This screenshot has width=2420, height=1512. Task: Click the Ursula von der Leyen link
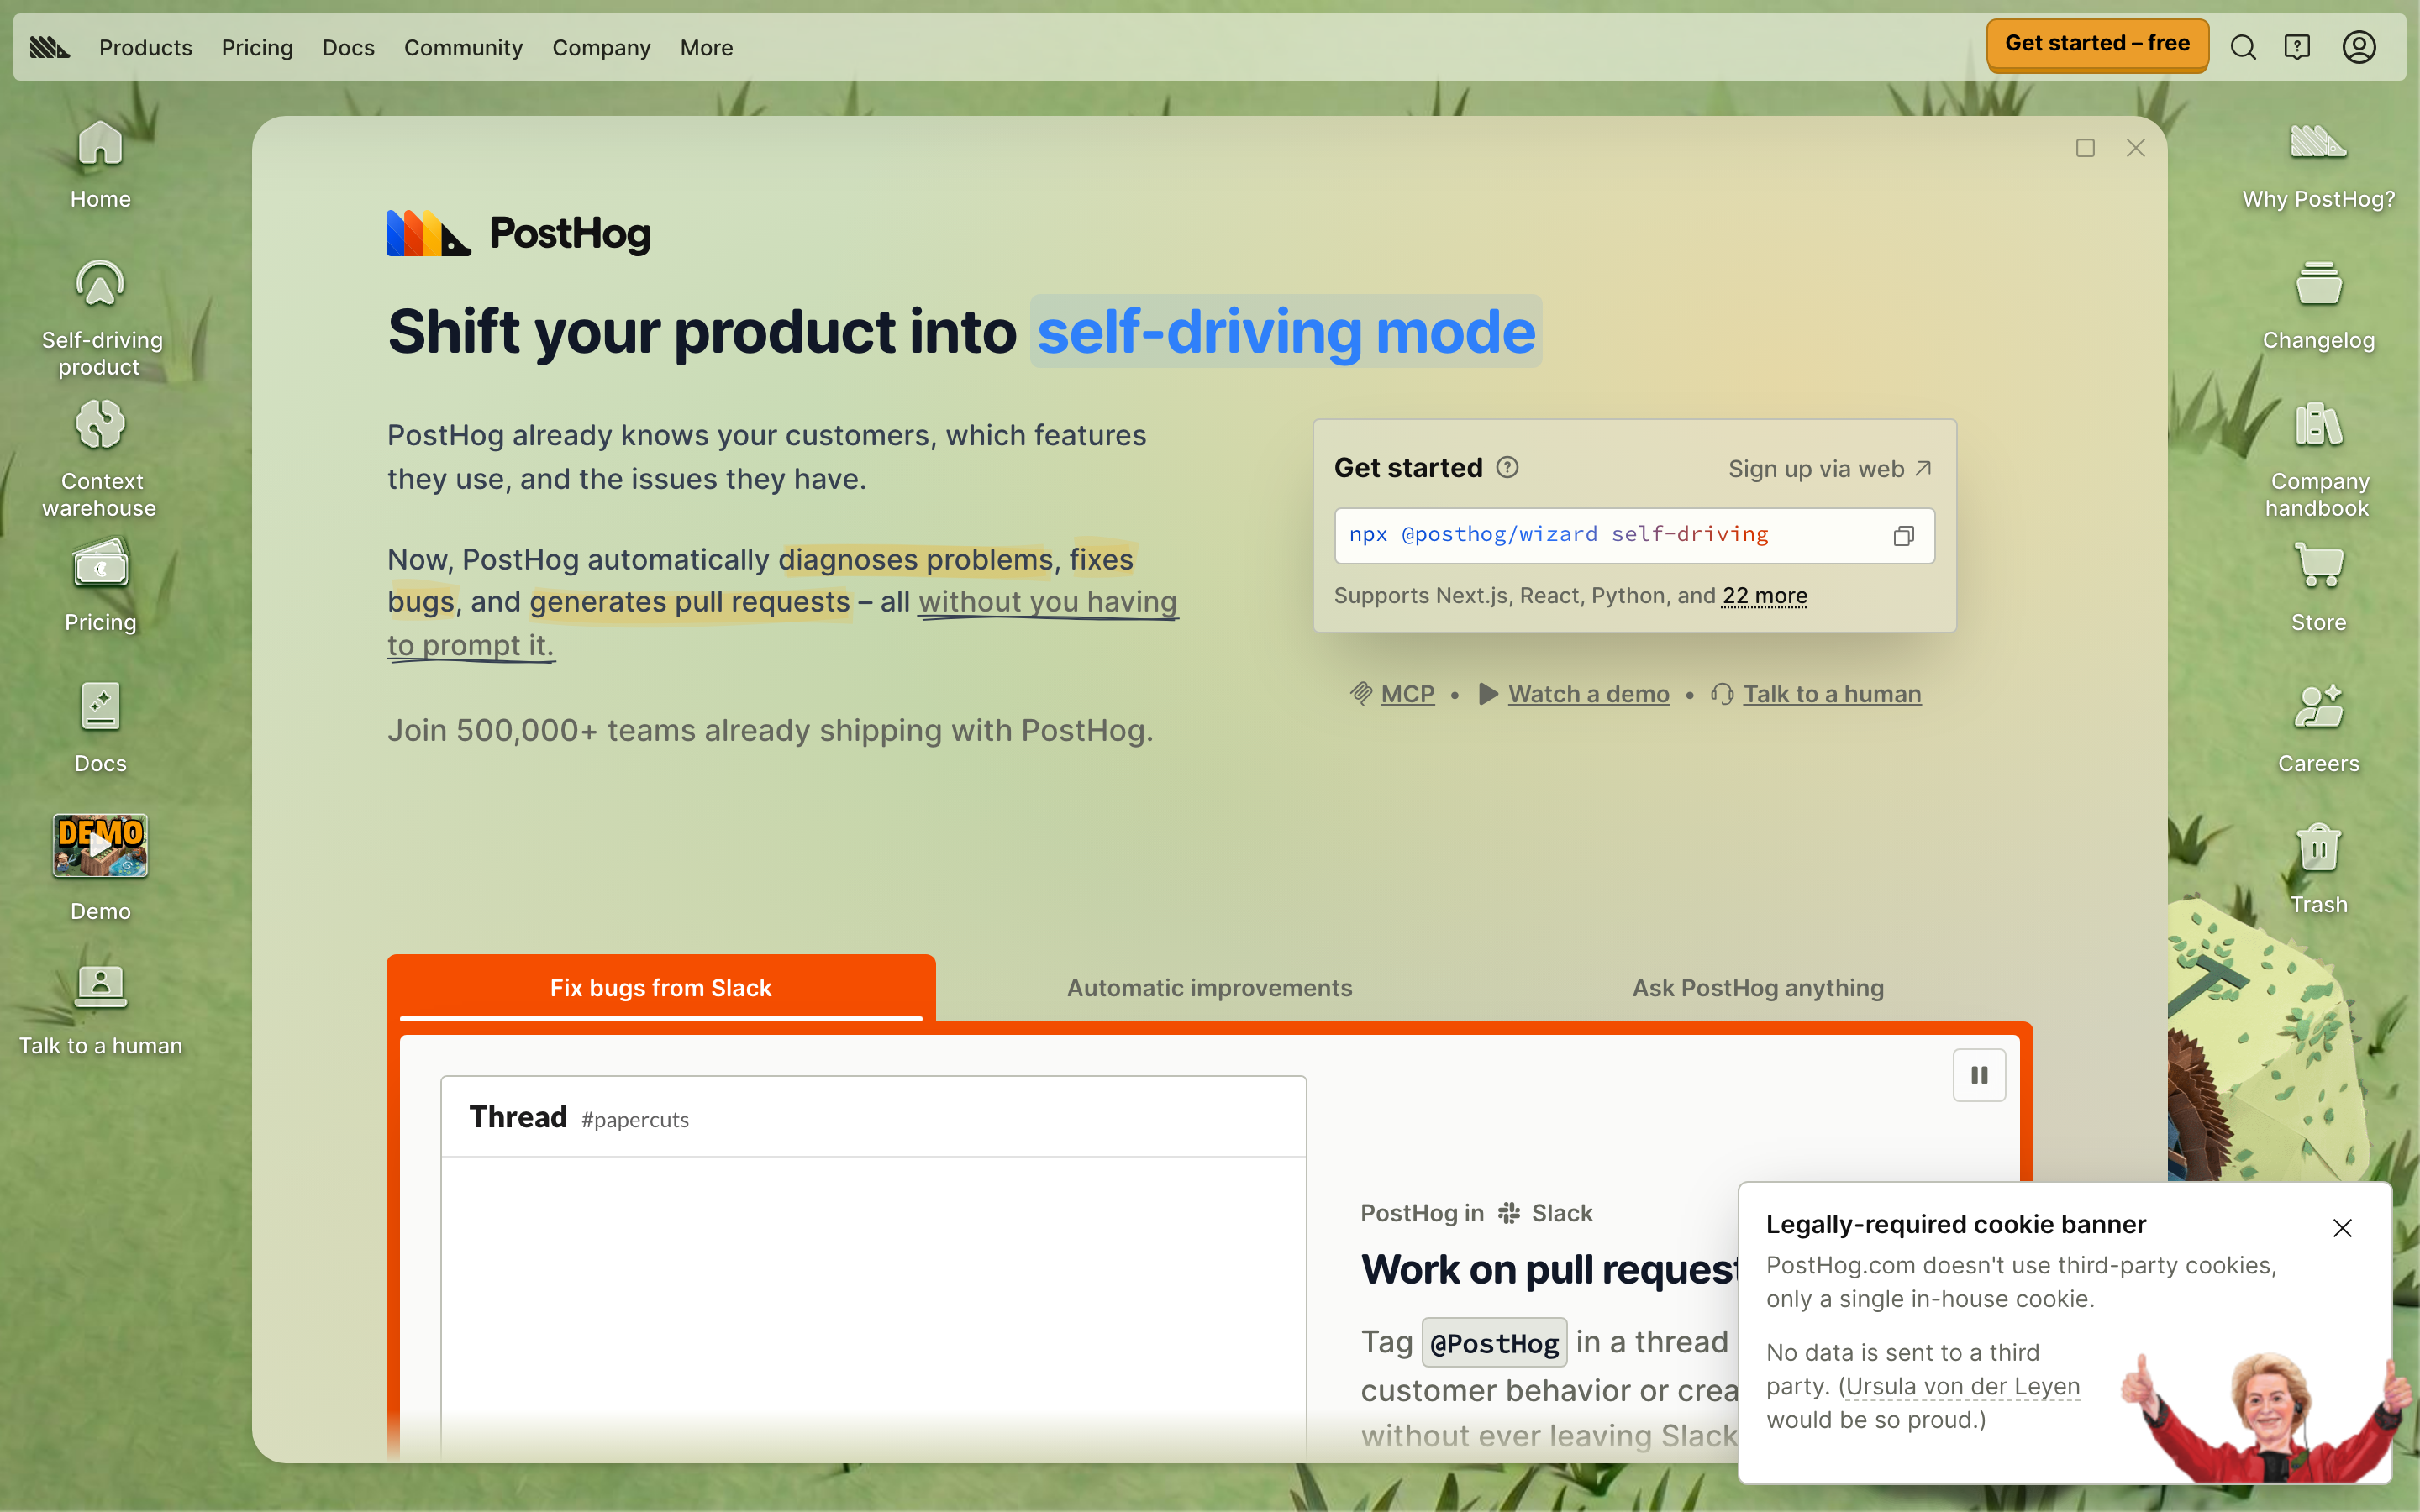(1962, 1386)
